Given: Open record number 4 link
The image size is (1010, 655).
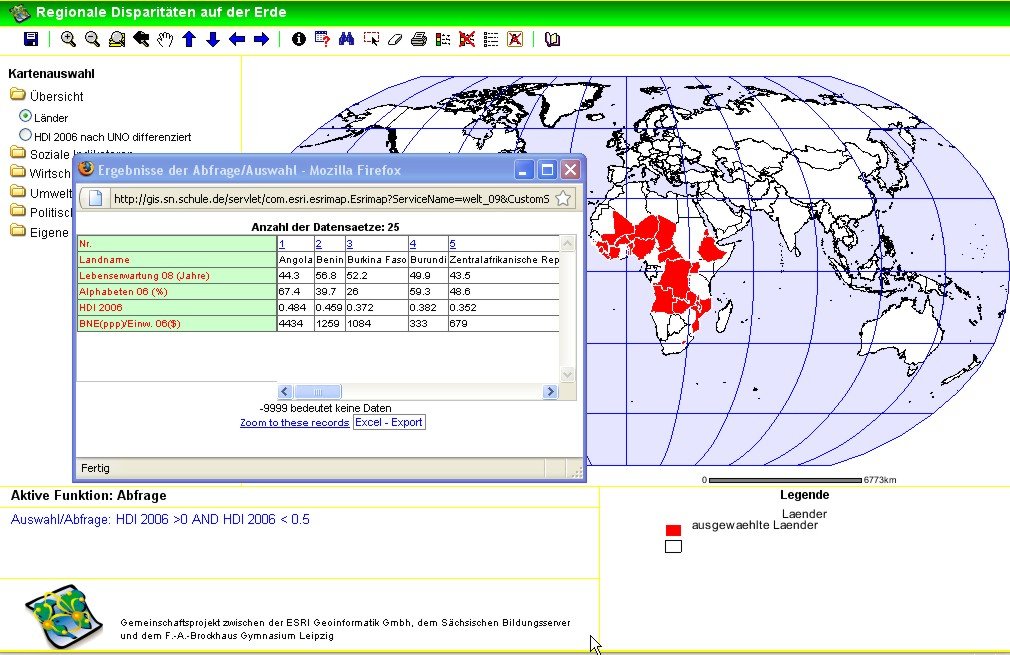Looking at the screenshot, I should (413, 243).
